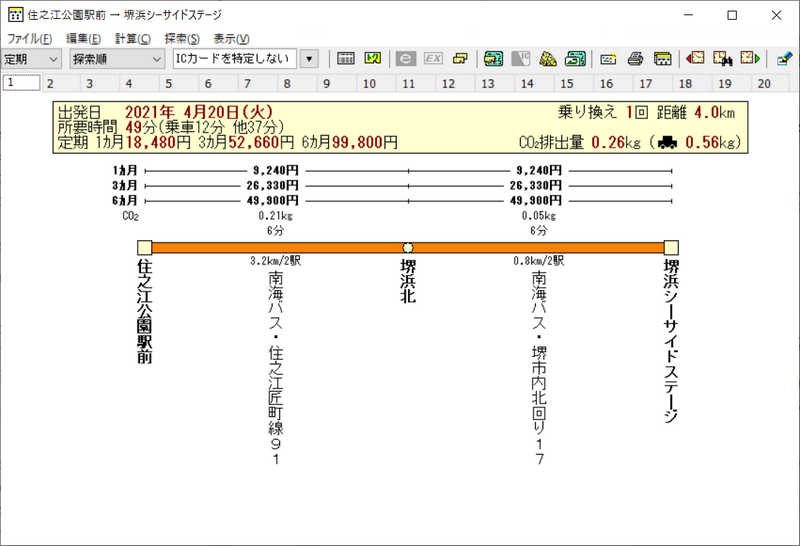800x546 pixels.
Task: Switch to route tab 13
Action: pos(495,83)
